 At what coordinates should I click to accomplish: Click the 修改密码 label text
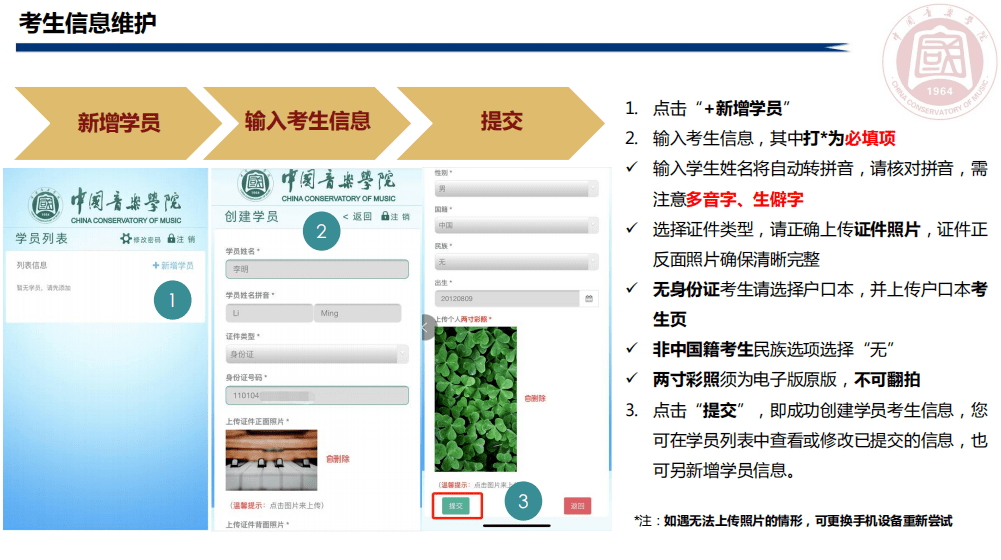(x=147, y=240)
